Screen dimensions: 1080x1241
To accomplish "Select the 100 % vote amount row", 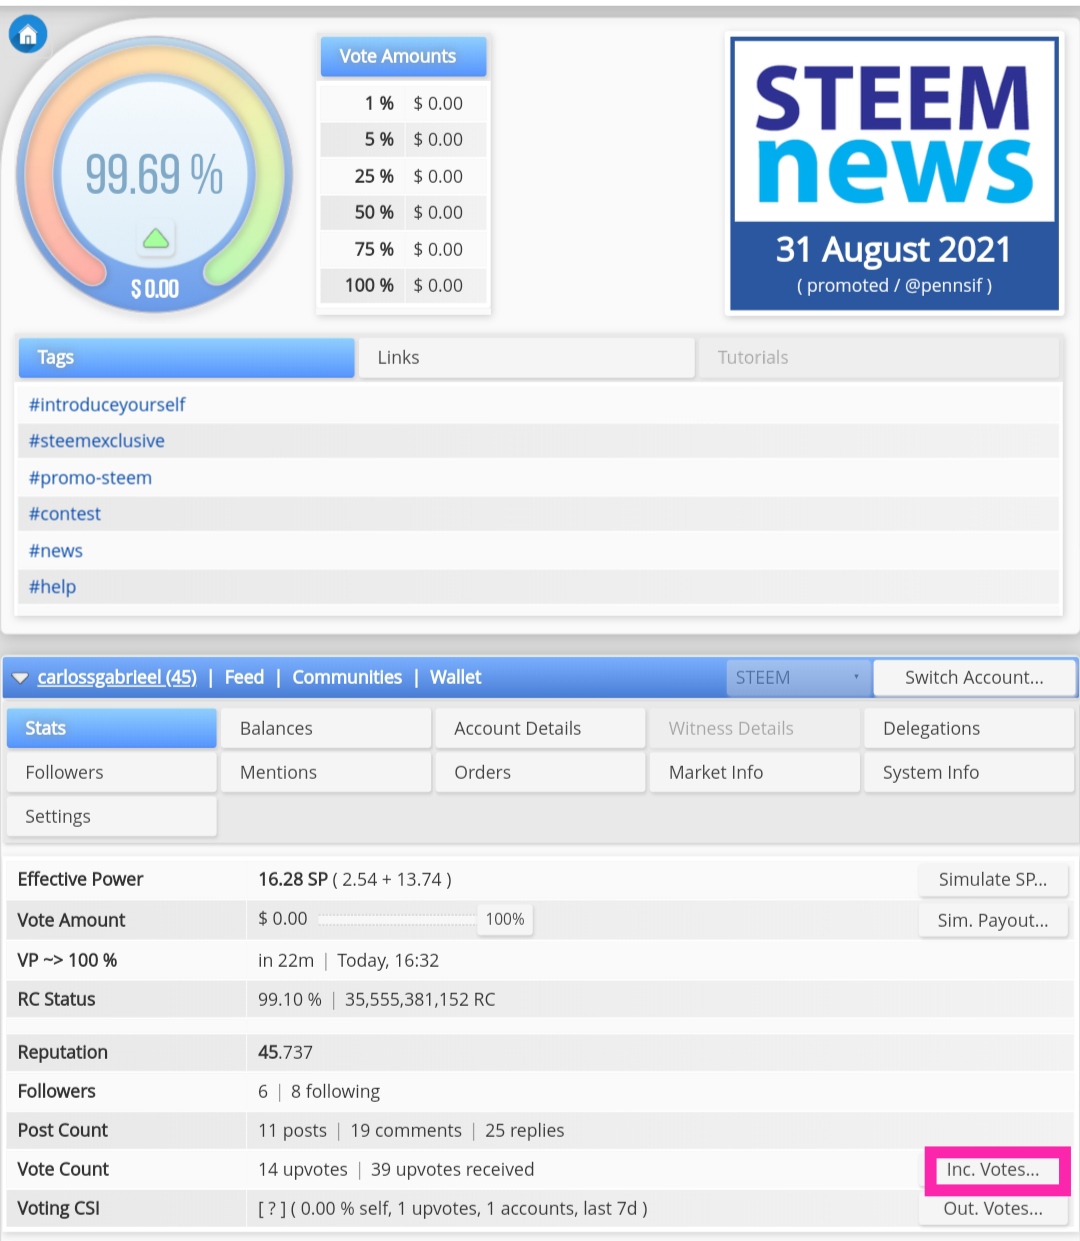I will point(403,285).
